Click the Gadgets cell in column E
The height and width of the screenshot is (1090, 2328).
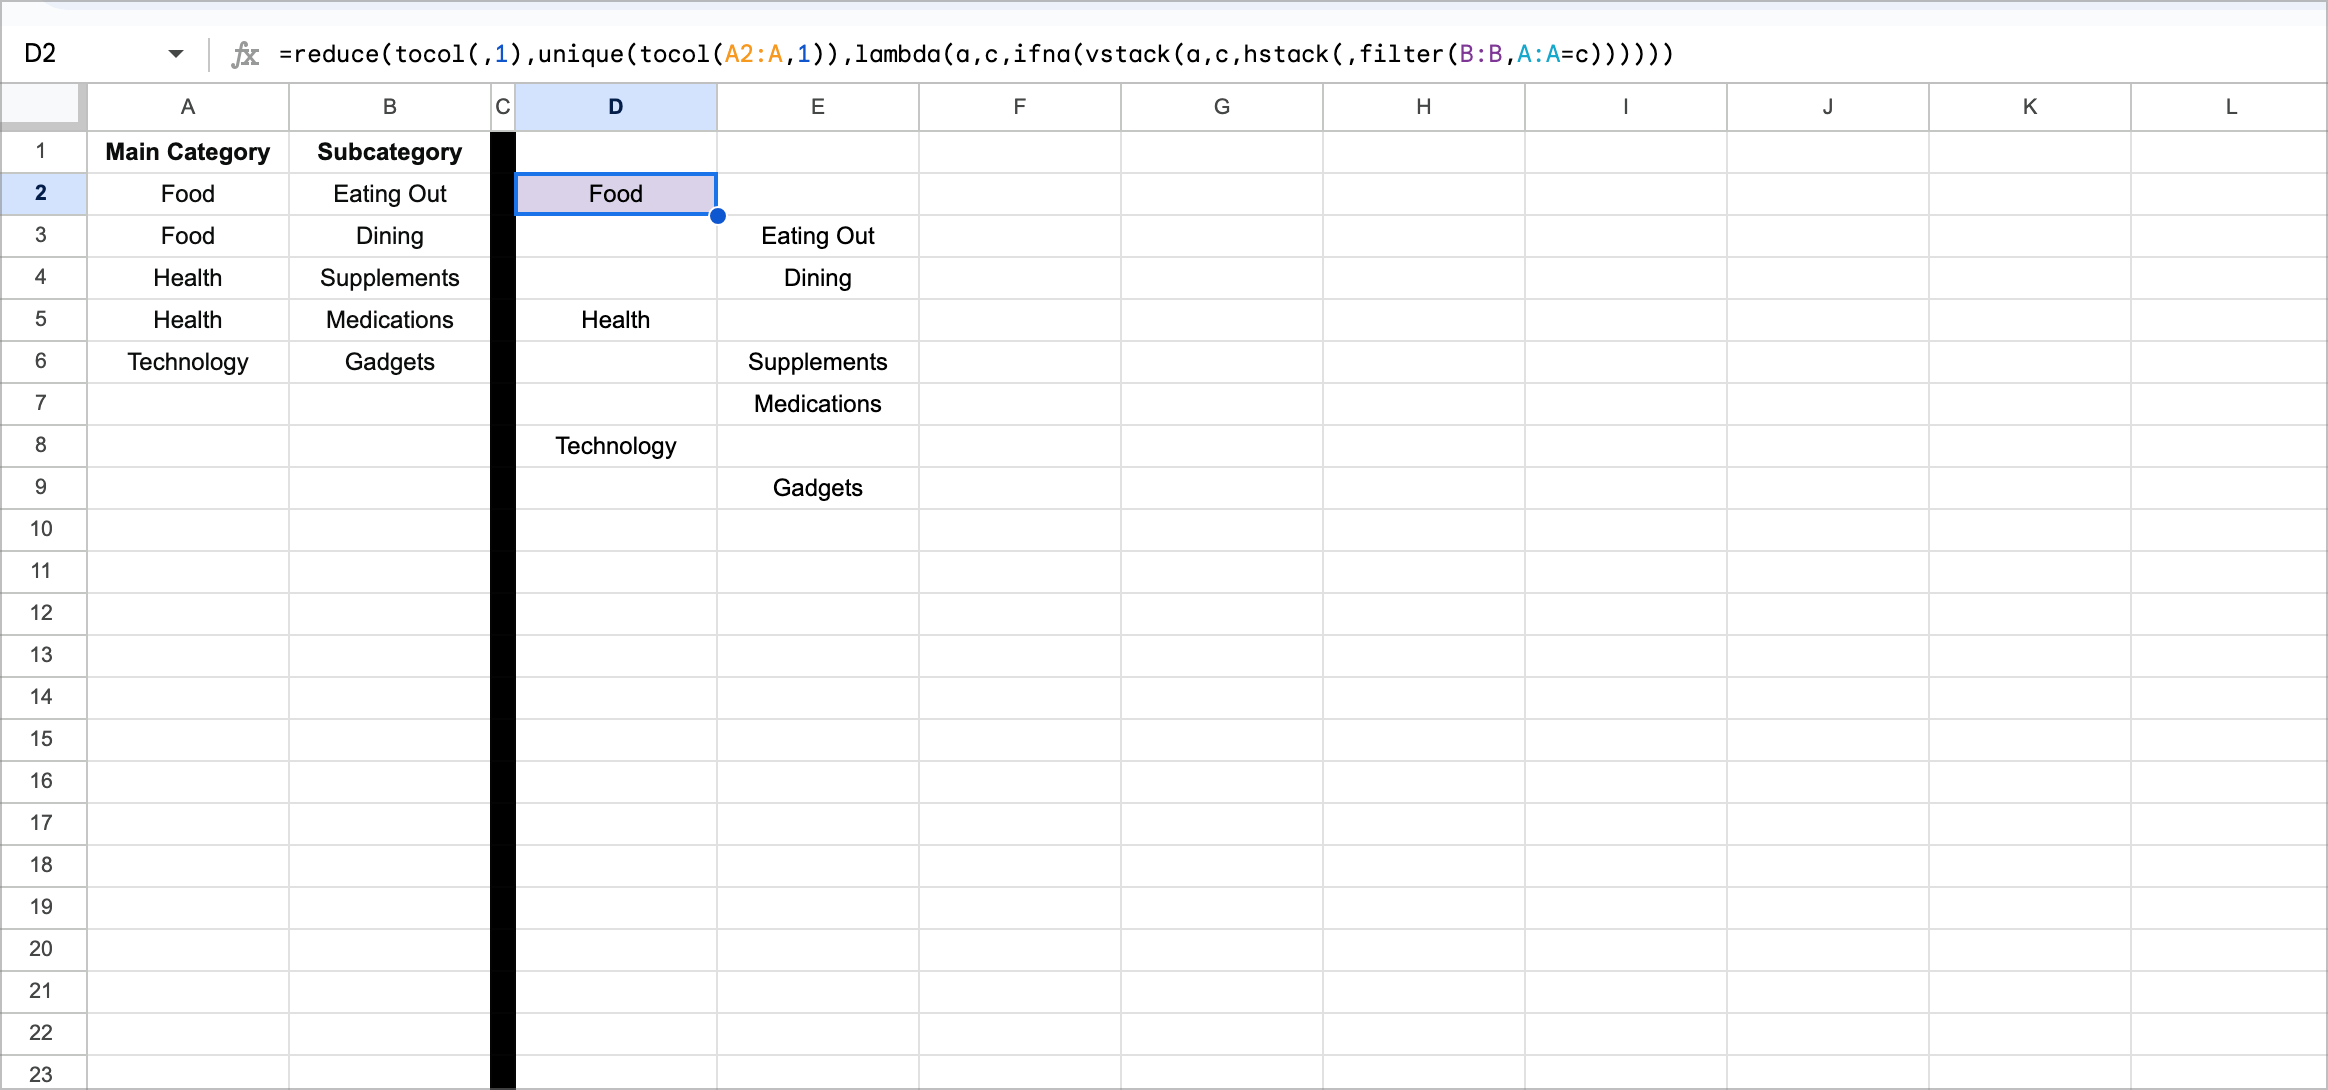[818, 488]
